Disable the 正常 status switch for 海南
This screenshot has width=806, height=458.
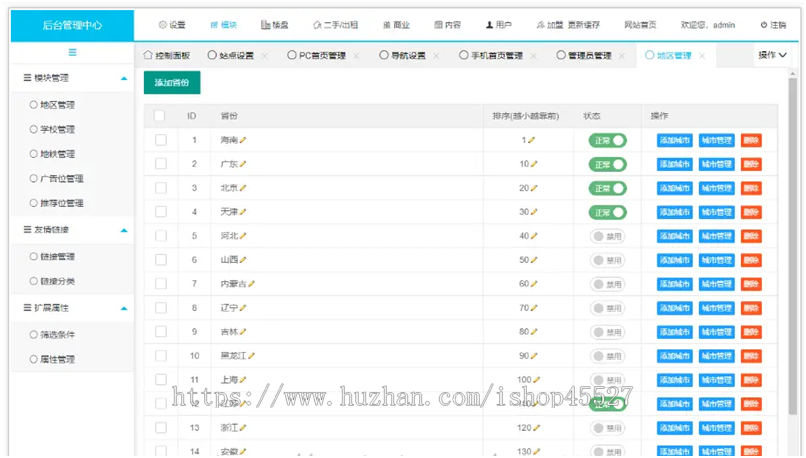pyautogui.click(x=608, y=140)
